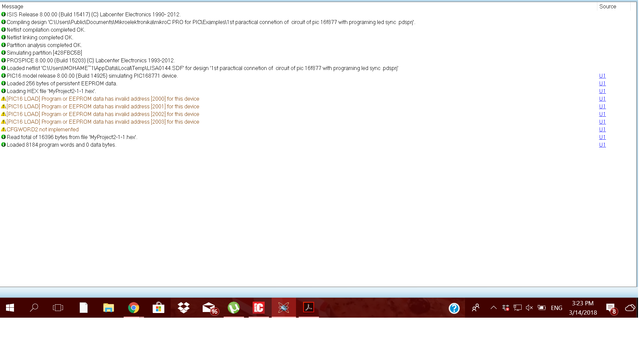
Task: Switch to Adobe Acrobat in the taskbar
Action: point(309,308)
